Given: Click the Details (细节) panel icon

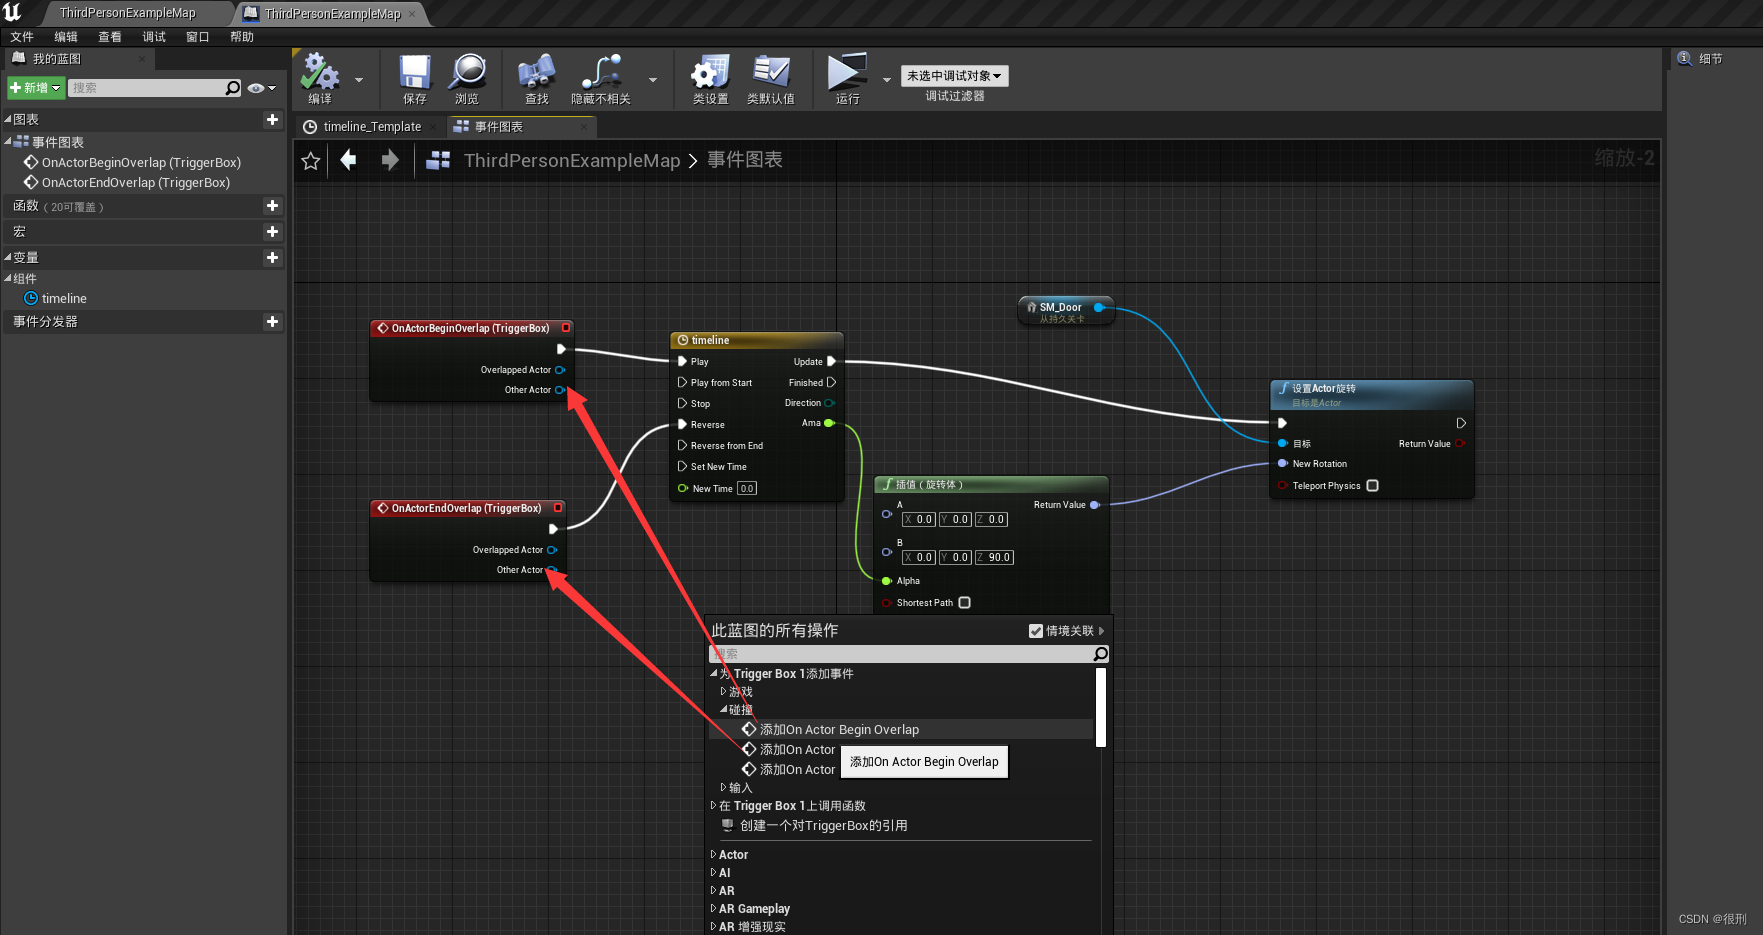Looking at the screenshot, I should pyautogui.click(x=1684, y=59).
